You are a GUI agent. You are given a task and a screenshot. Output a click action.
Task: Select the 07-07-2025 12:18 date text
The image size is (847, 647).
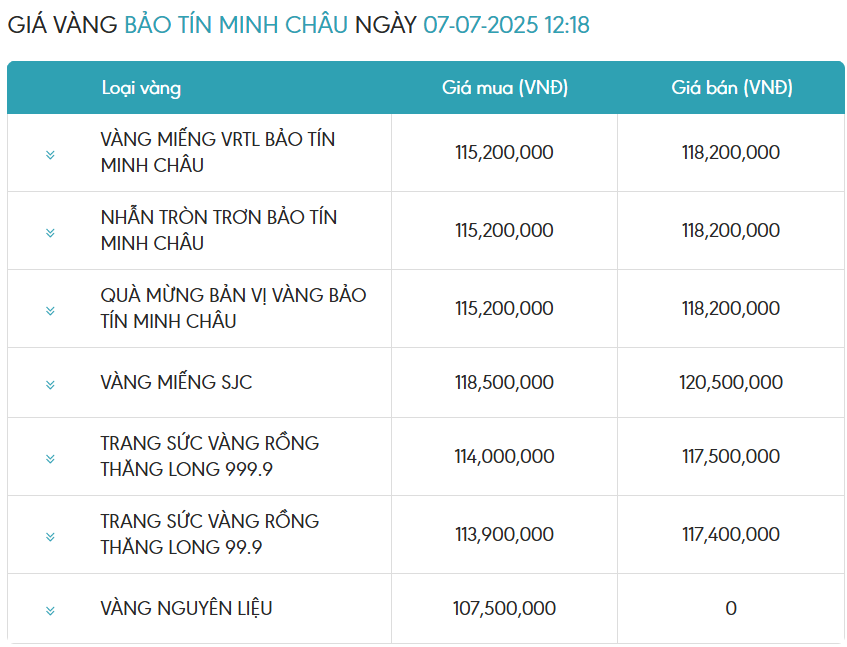tap(506, 25)
